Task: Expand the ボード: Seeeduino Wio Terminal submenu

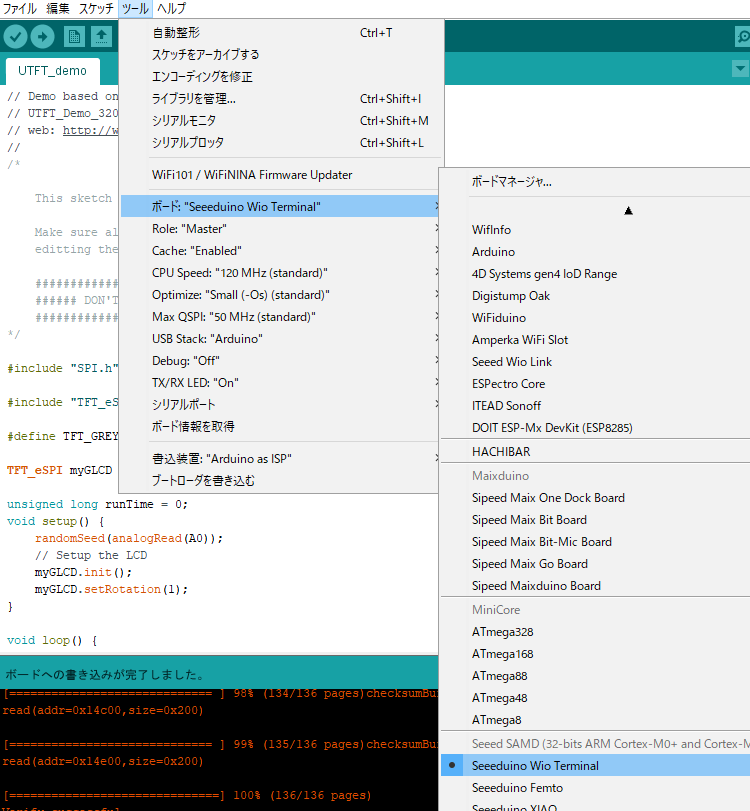Action: [x=280, y=206]
